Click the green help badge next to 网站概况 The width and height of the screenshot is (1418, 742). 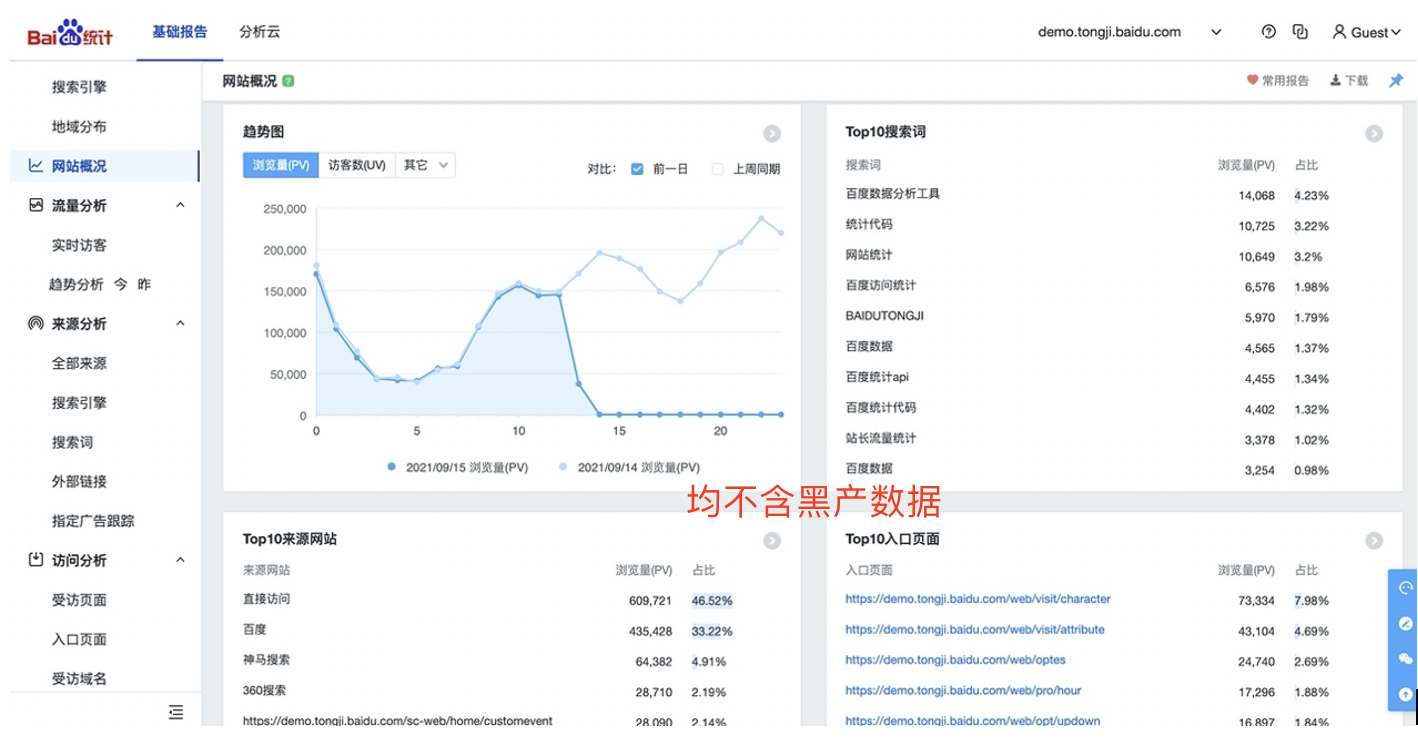point(288,81)
